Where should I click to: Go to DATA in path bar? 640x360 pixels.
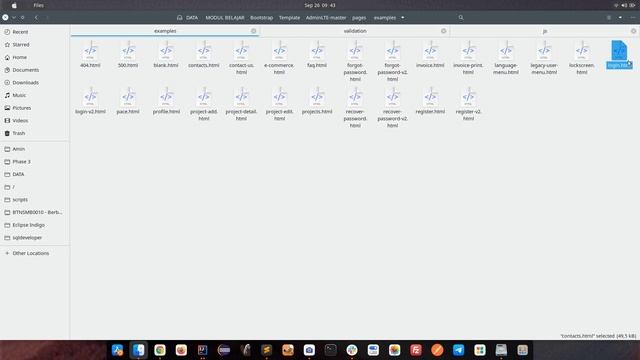click(x=192, y=18)
